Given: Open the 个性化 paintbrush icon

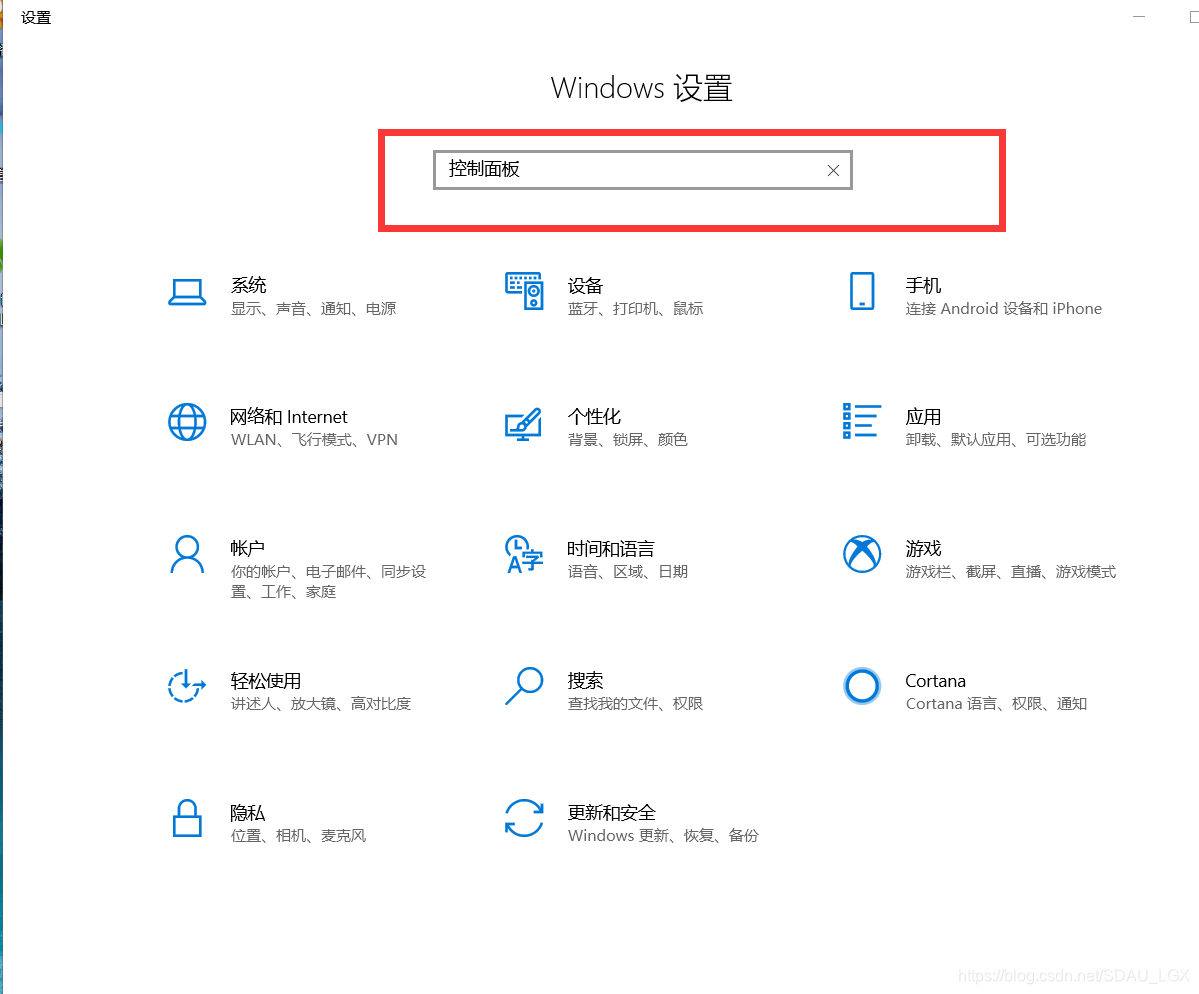Looking at the screenshot, I should coord(524,424).
